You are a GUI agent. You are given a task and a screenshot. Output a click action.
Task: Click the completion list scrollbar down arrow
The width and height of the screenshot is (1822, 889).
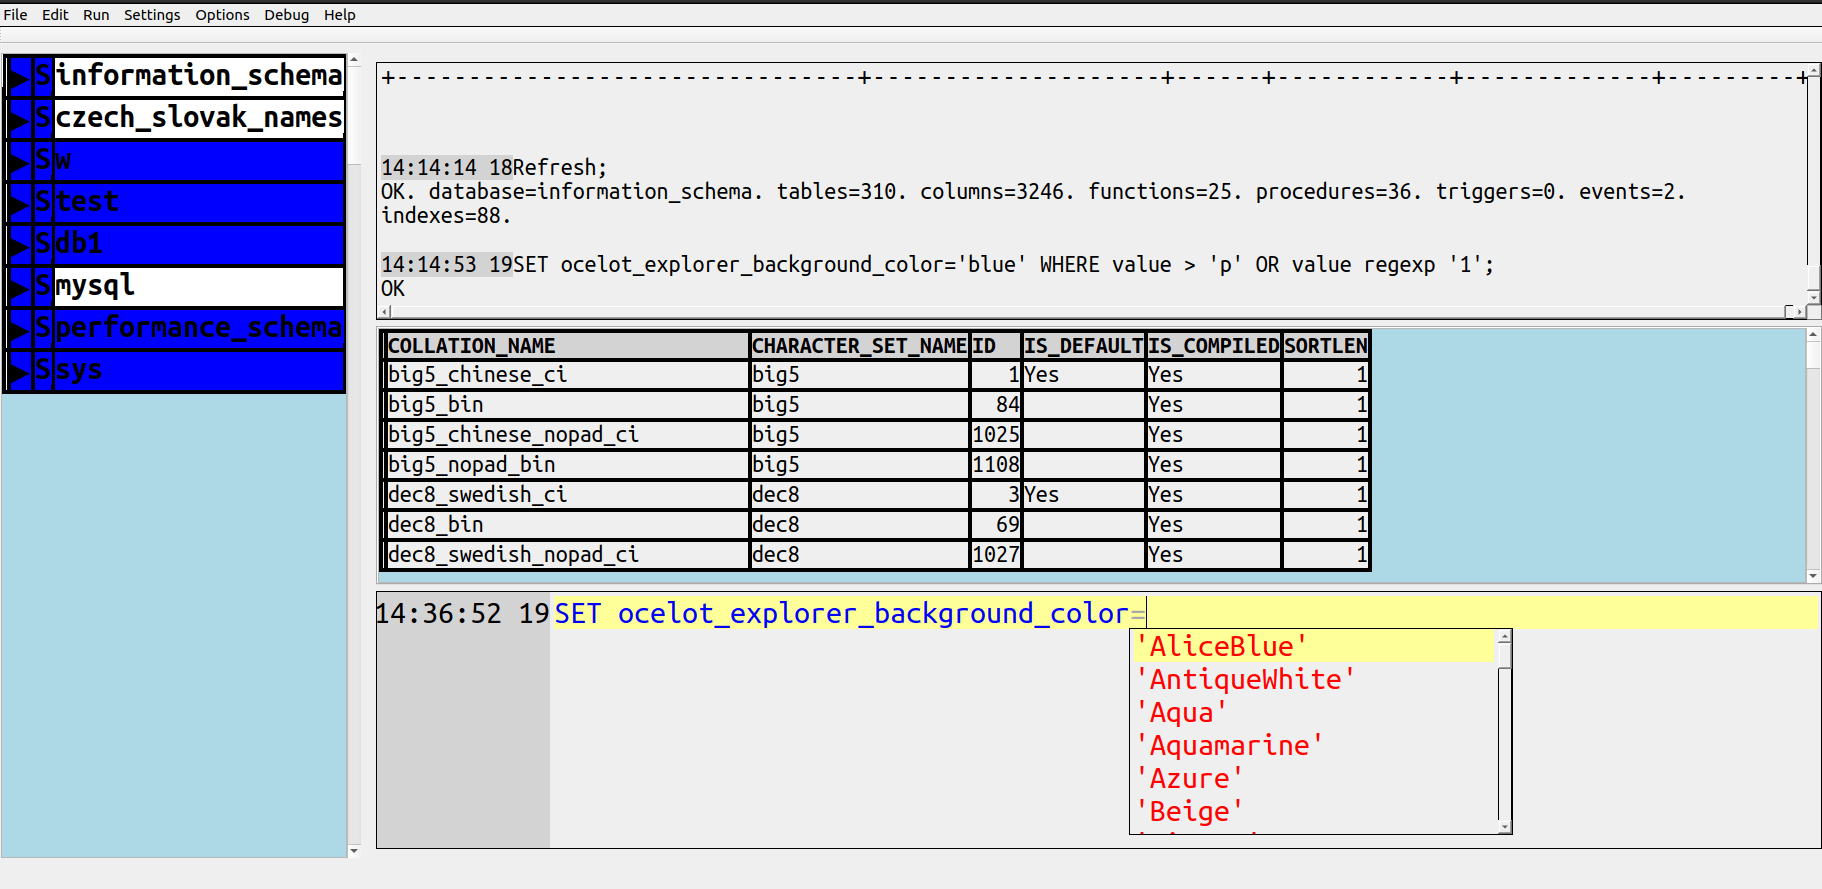click(x=1504, y=827)
